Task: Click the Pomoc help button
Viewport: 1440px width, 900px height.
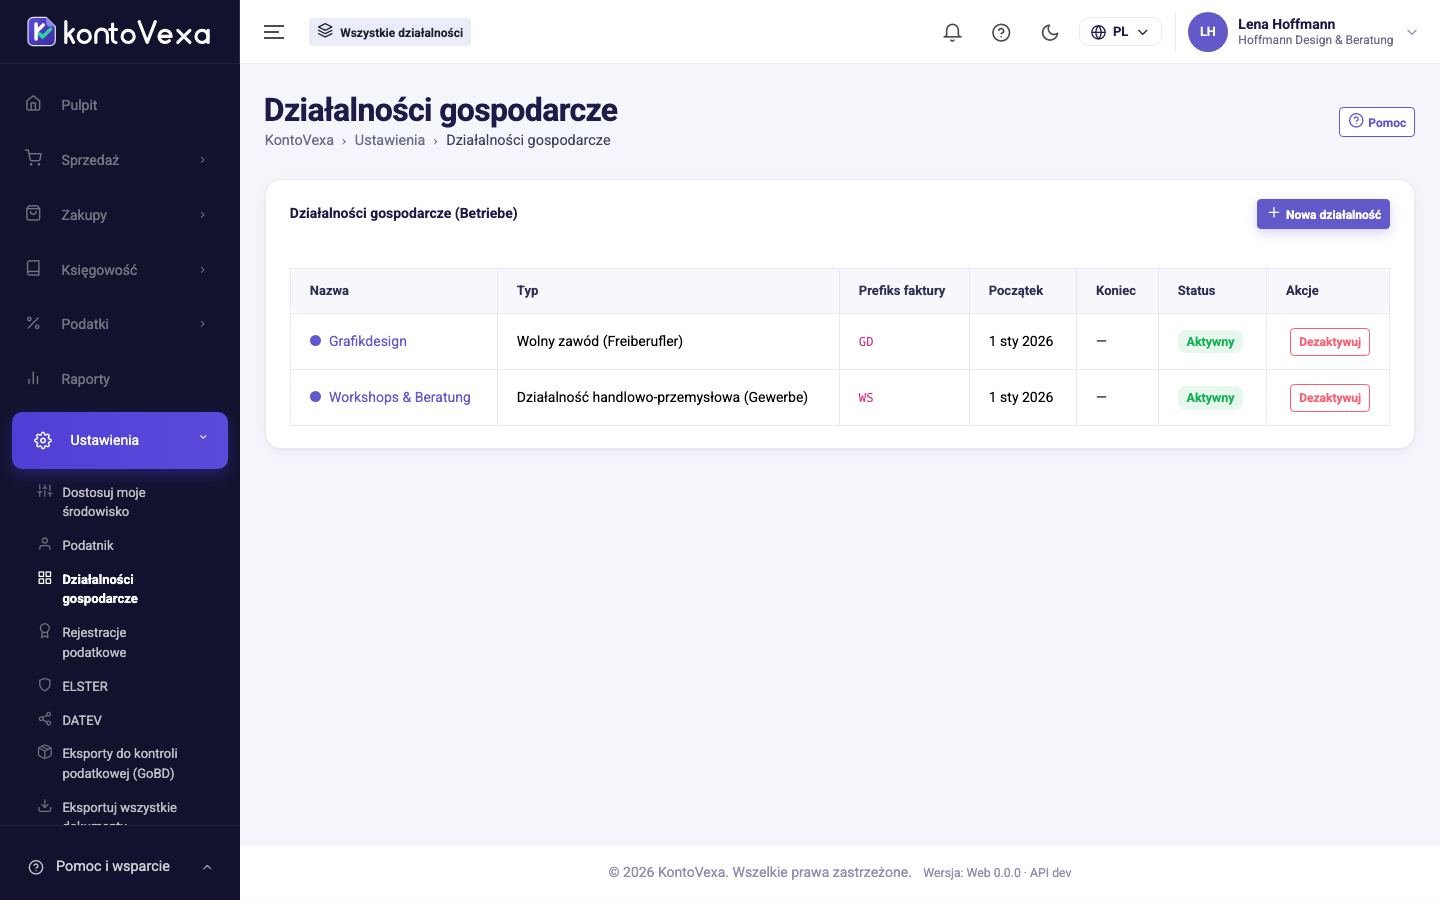Action: (x=1376, y=122)
